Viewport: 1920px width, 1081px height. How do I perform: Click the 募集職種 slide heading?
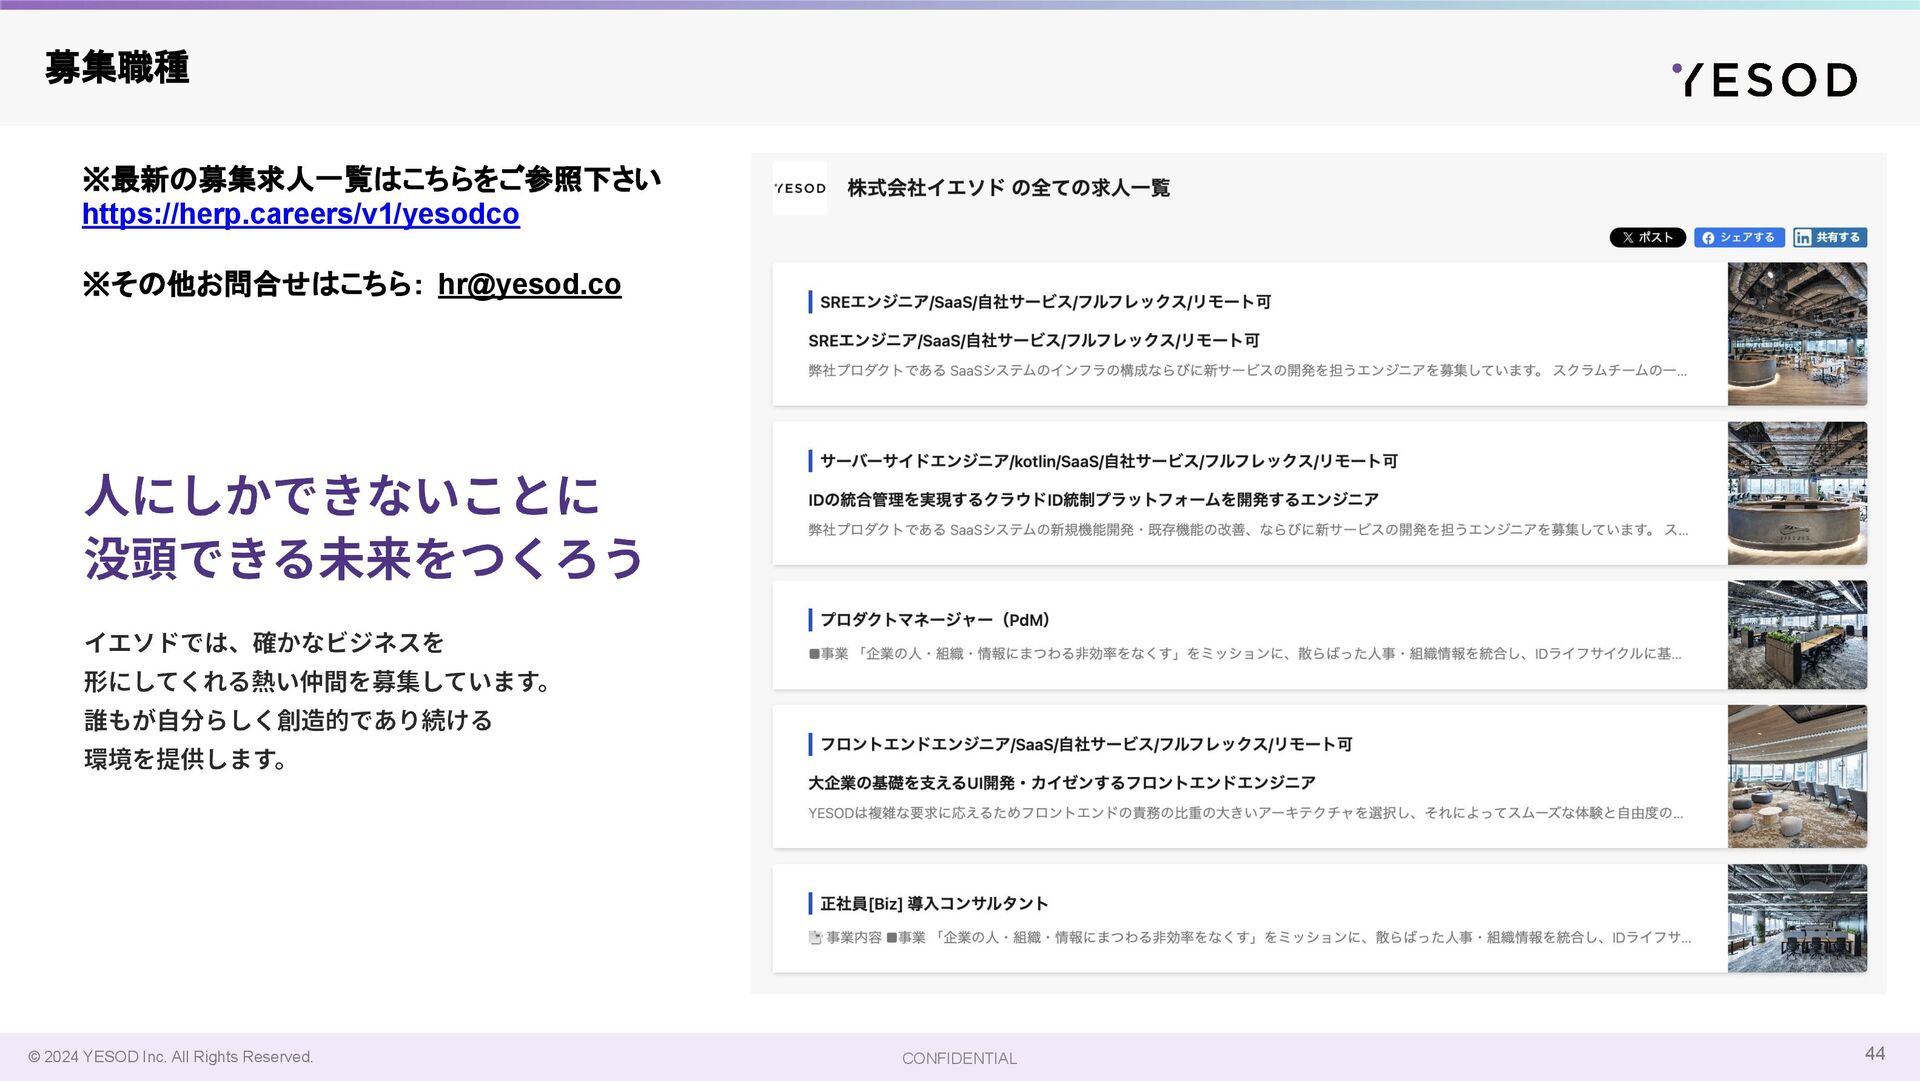pyautogui.click(x=117, y=68)
